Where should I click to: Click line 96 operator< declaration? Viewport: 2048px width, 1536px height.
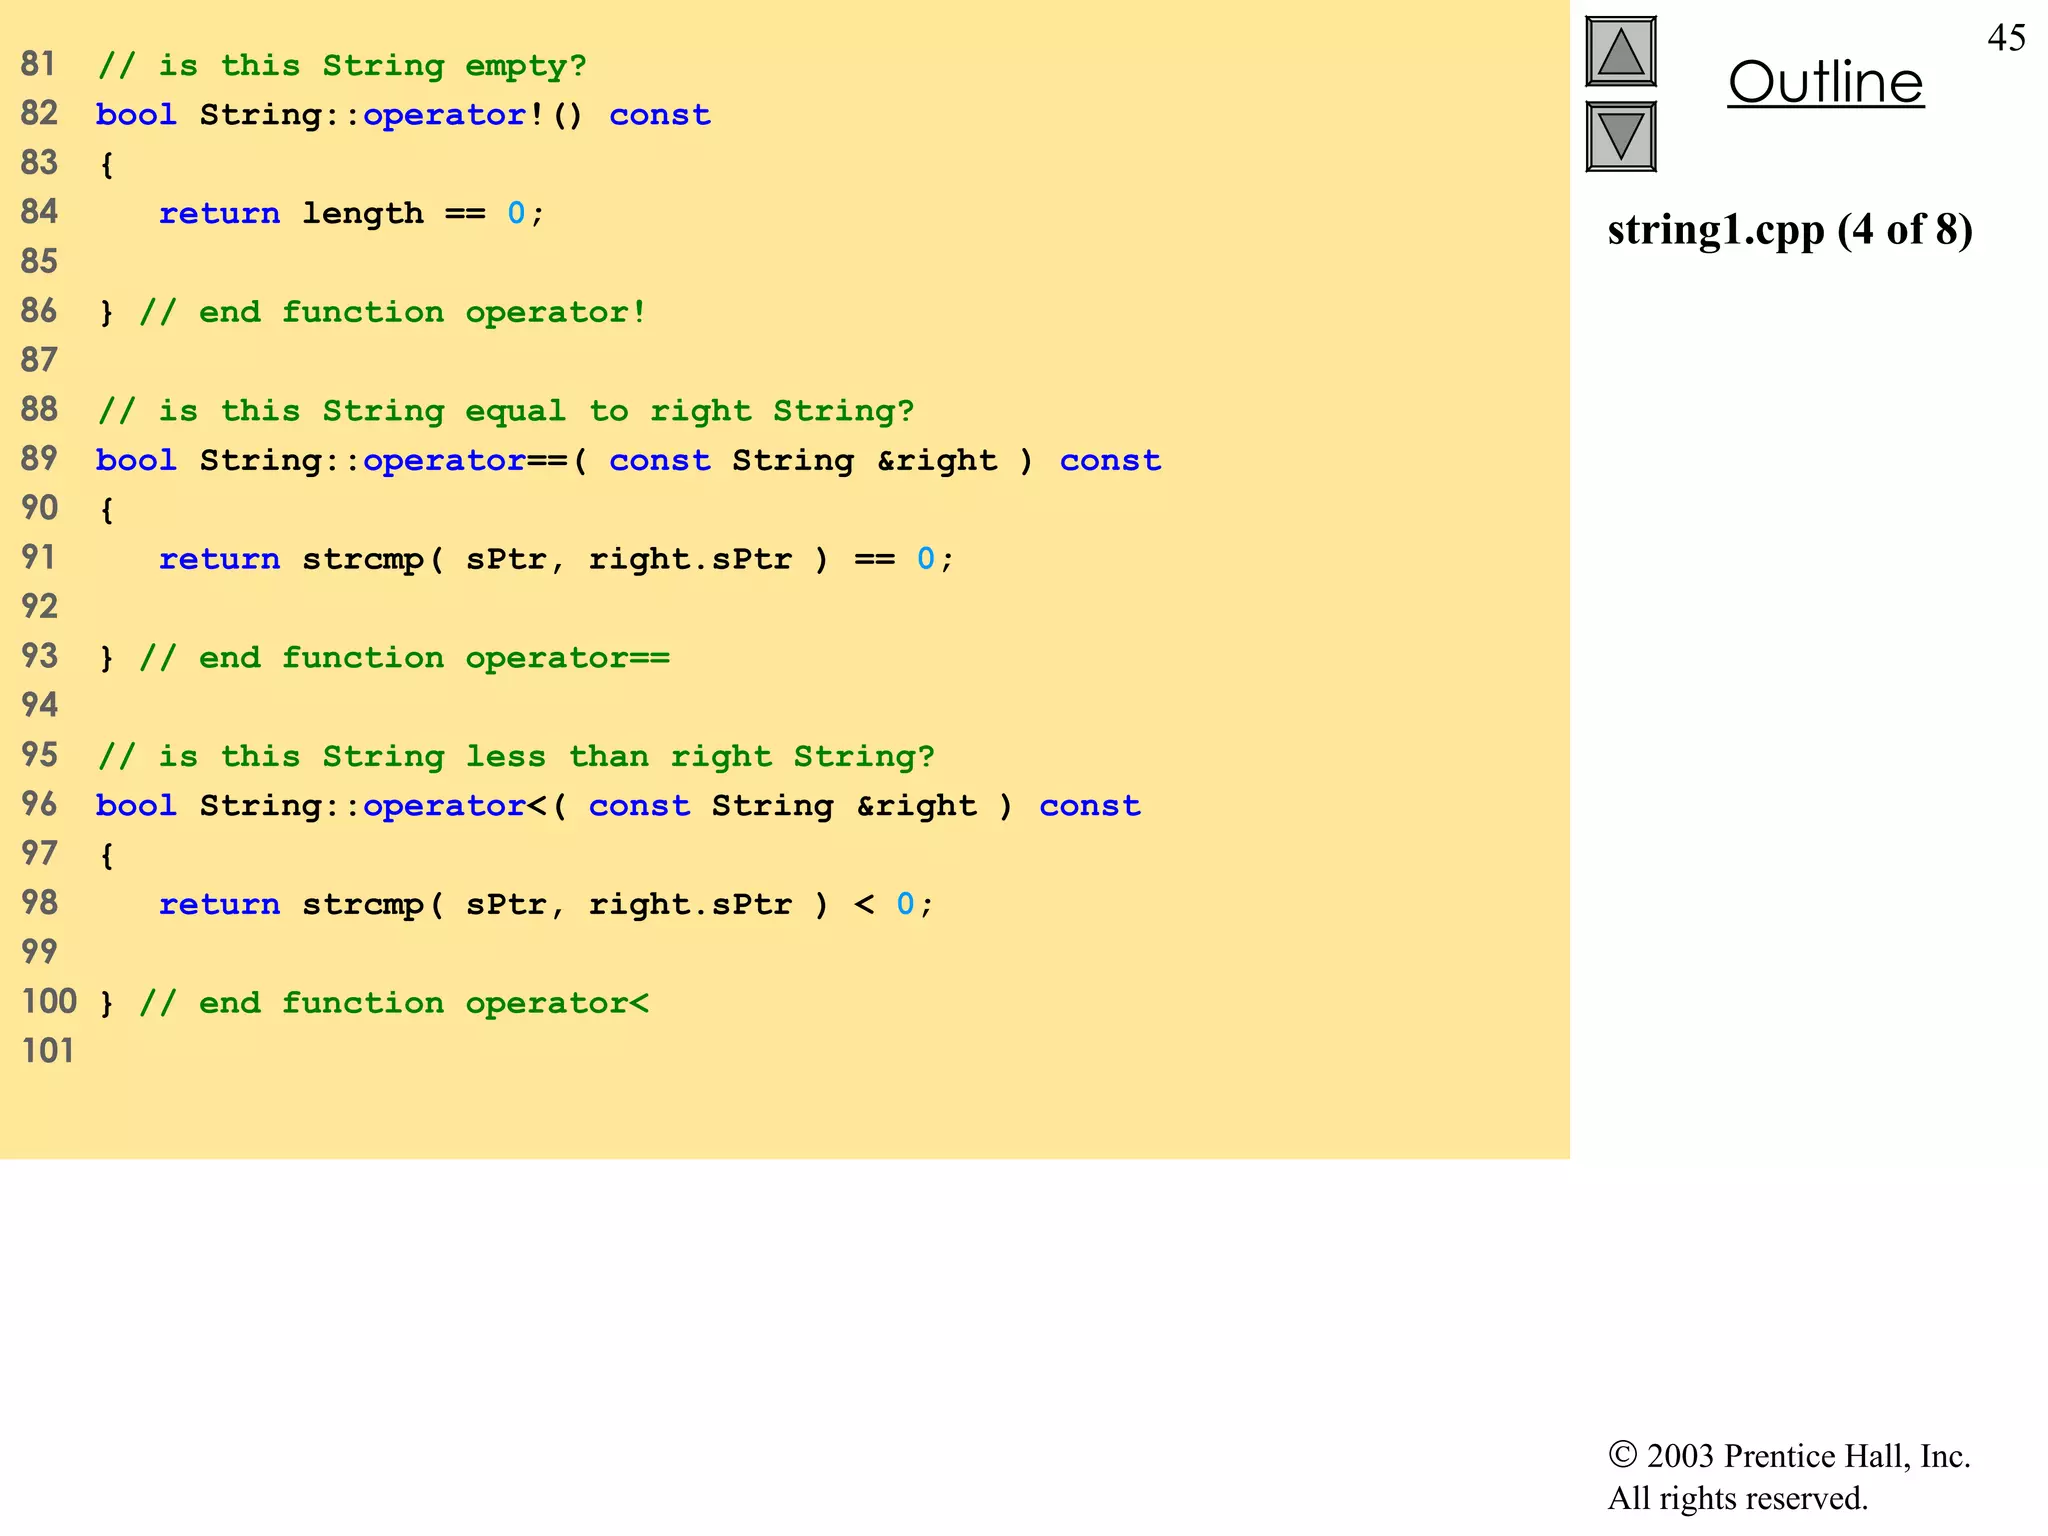coord(618,806)
